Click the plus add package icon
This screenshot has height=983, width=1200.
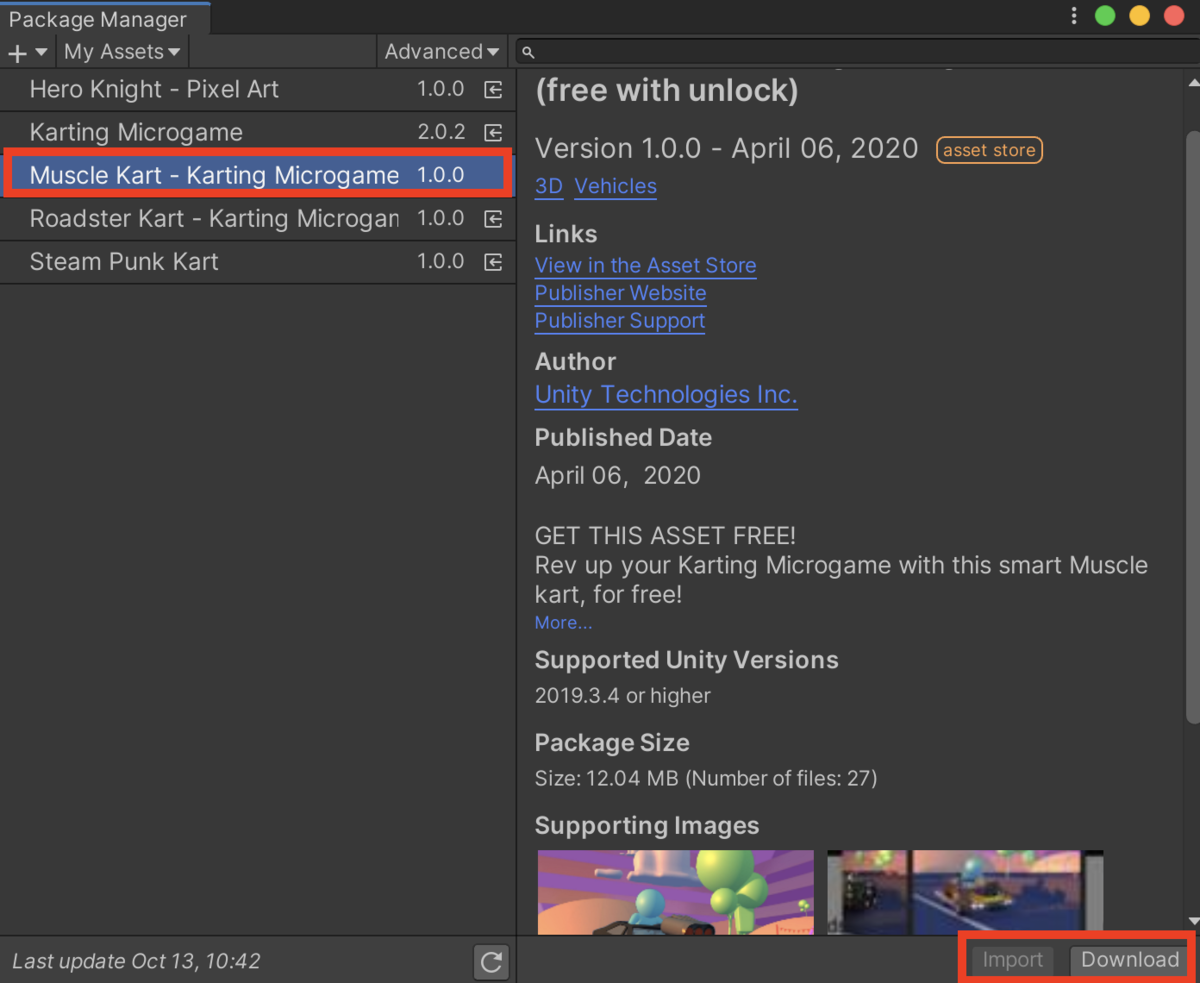(17, 52)
